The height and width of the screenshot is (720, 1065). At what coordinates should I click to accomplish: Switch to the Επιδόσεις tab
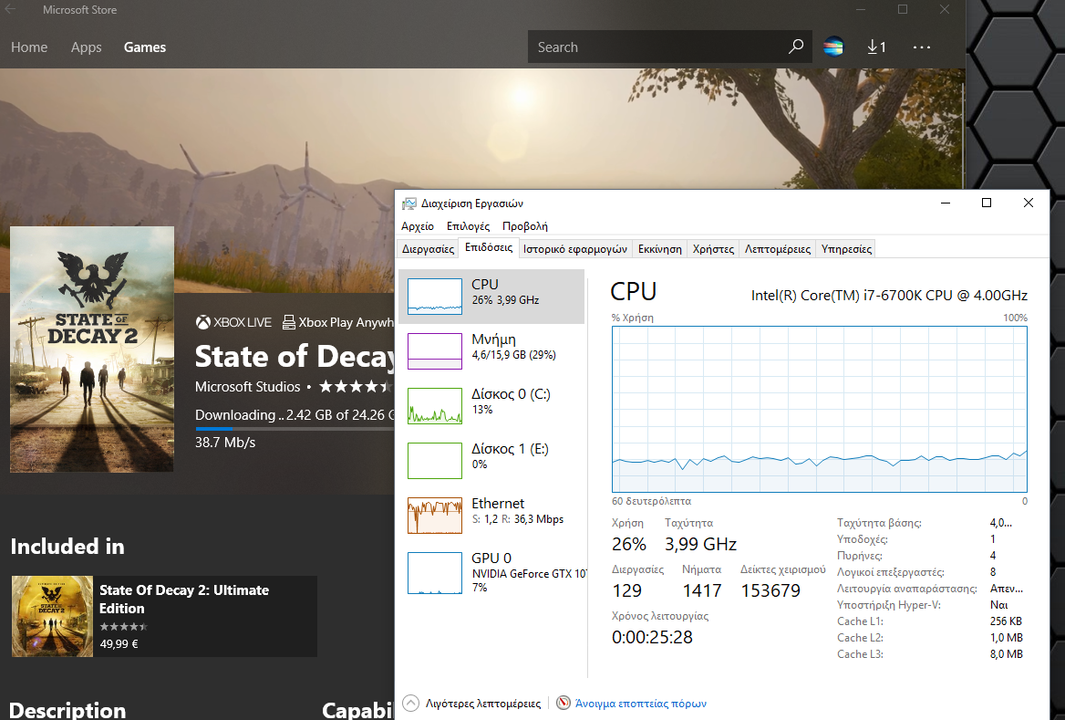489,248
